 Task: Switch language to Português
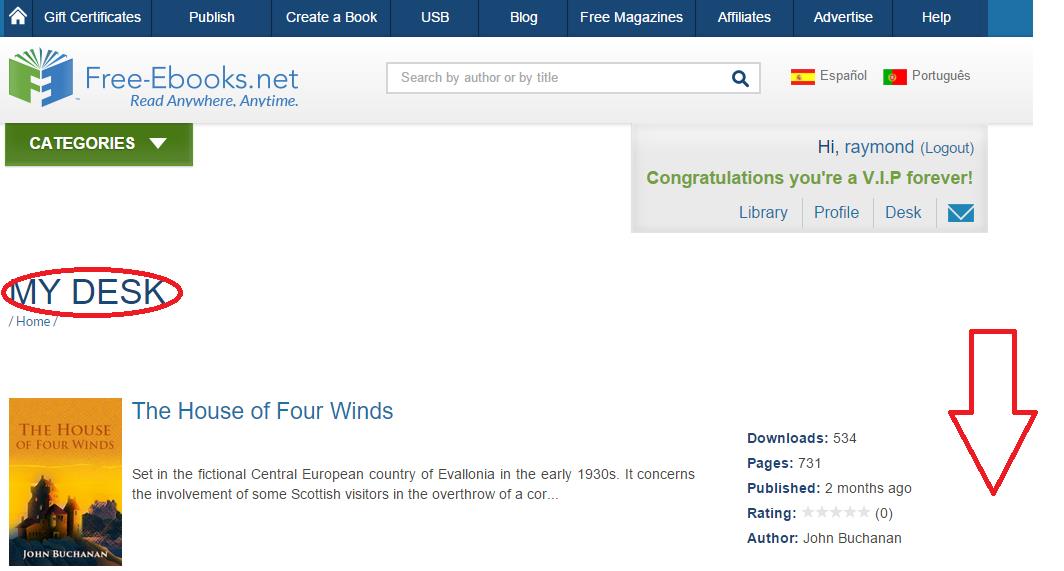(x=940, y=76)
